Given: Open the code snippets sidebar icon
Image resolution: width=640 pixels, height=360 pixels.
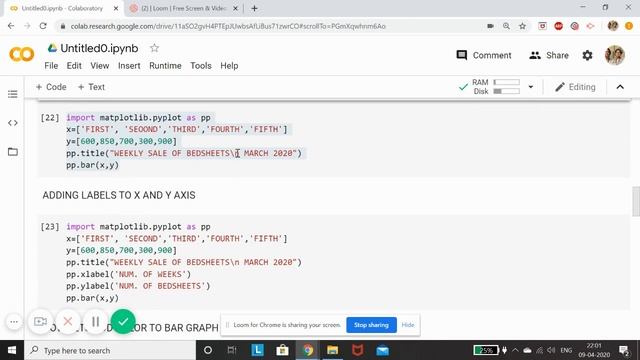Looking at the screenshot, I should click(x=13, y=123).
